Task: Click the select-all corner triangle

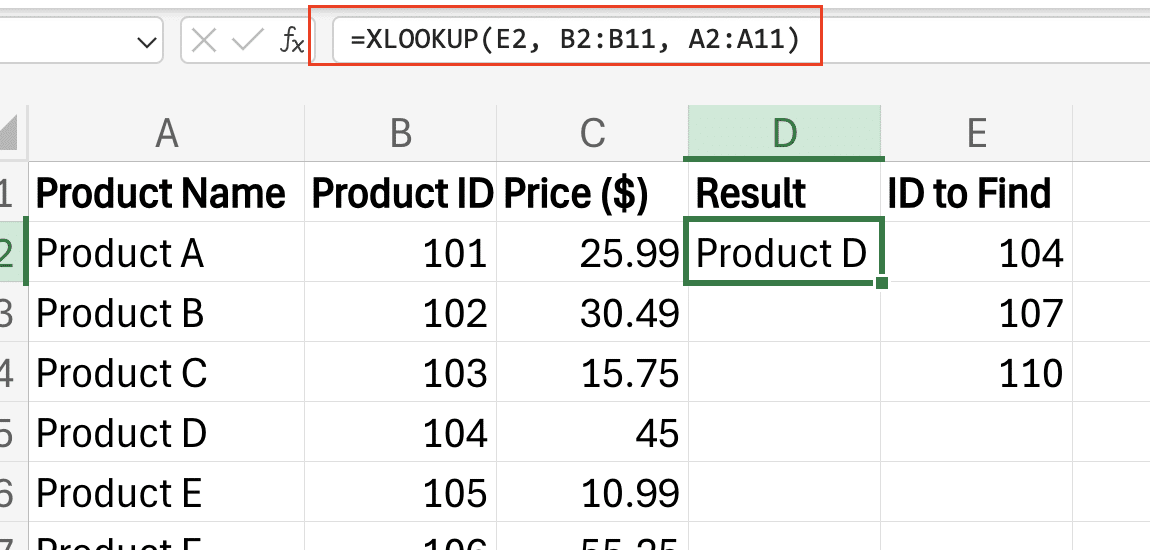Action: [10, 133]
